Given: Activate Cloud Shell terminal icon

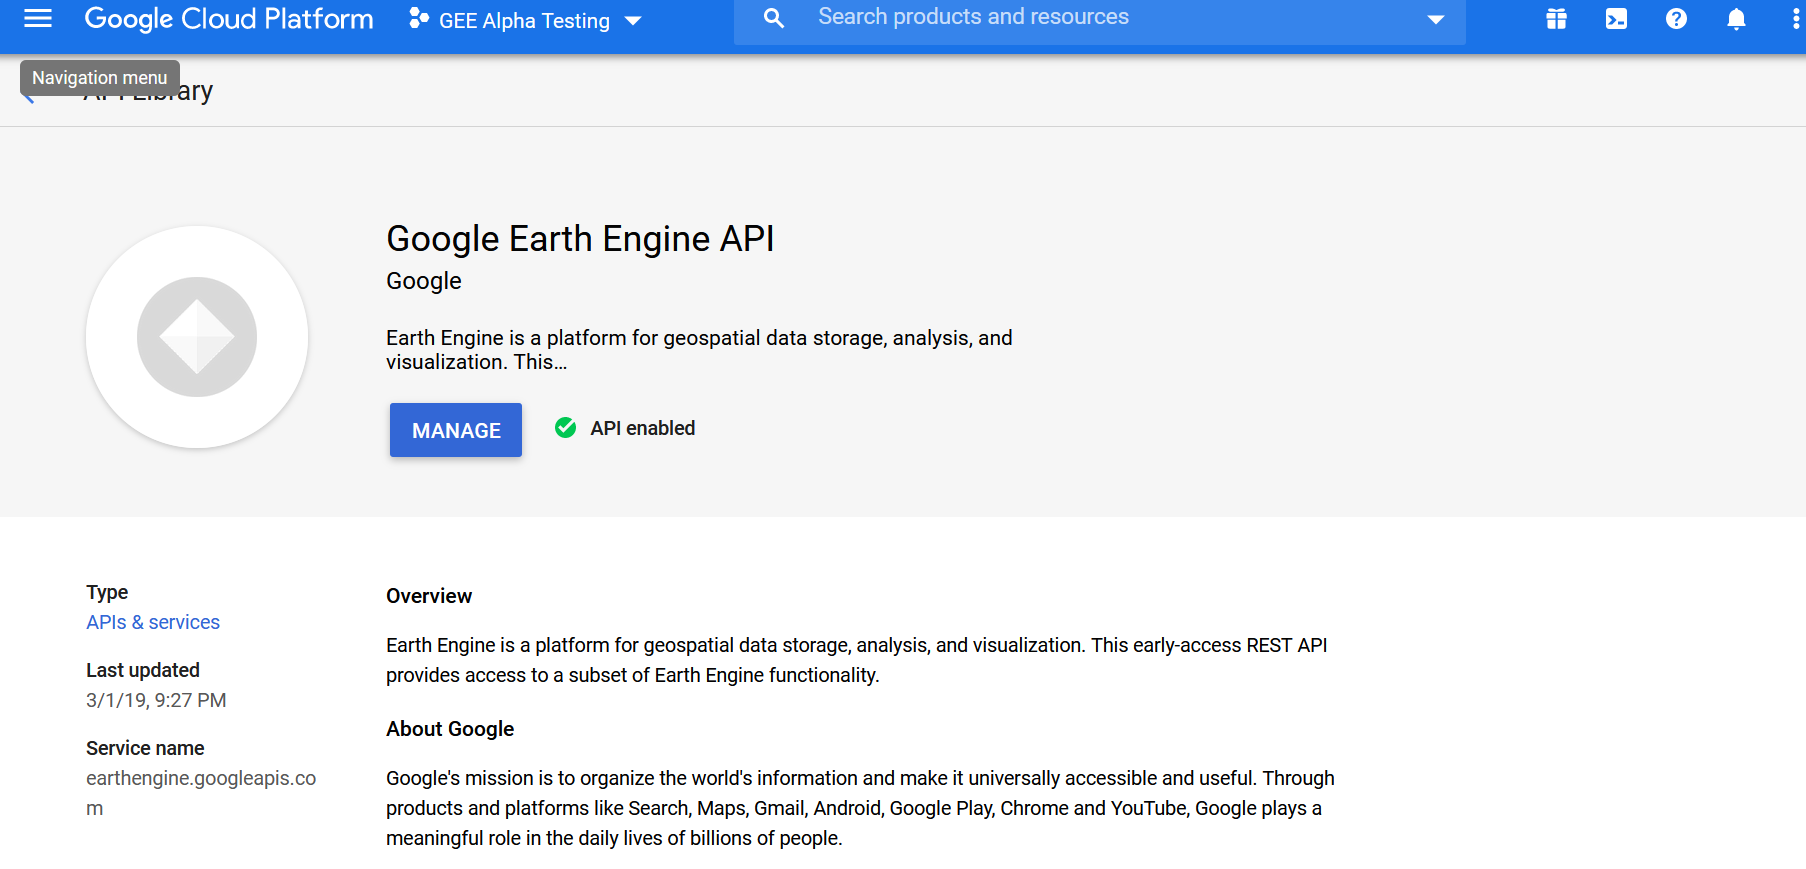Looking at the screenshot, I should 1616,19.
